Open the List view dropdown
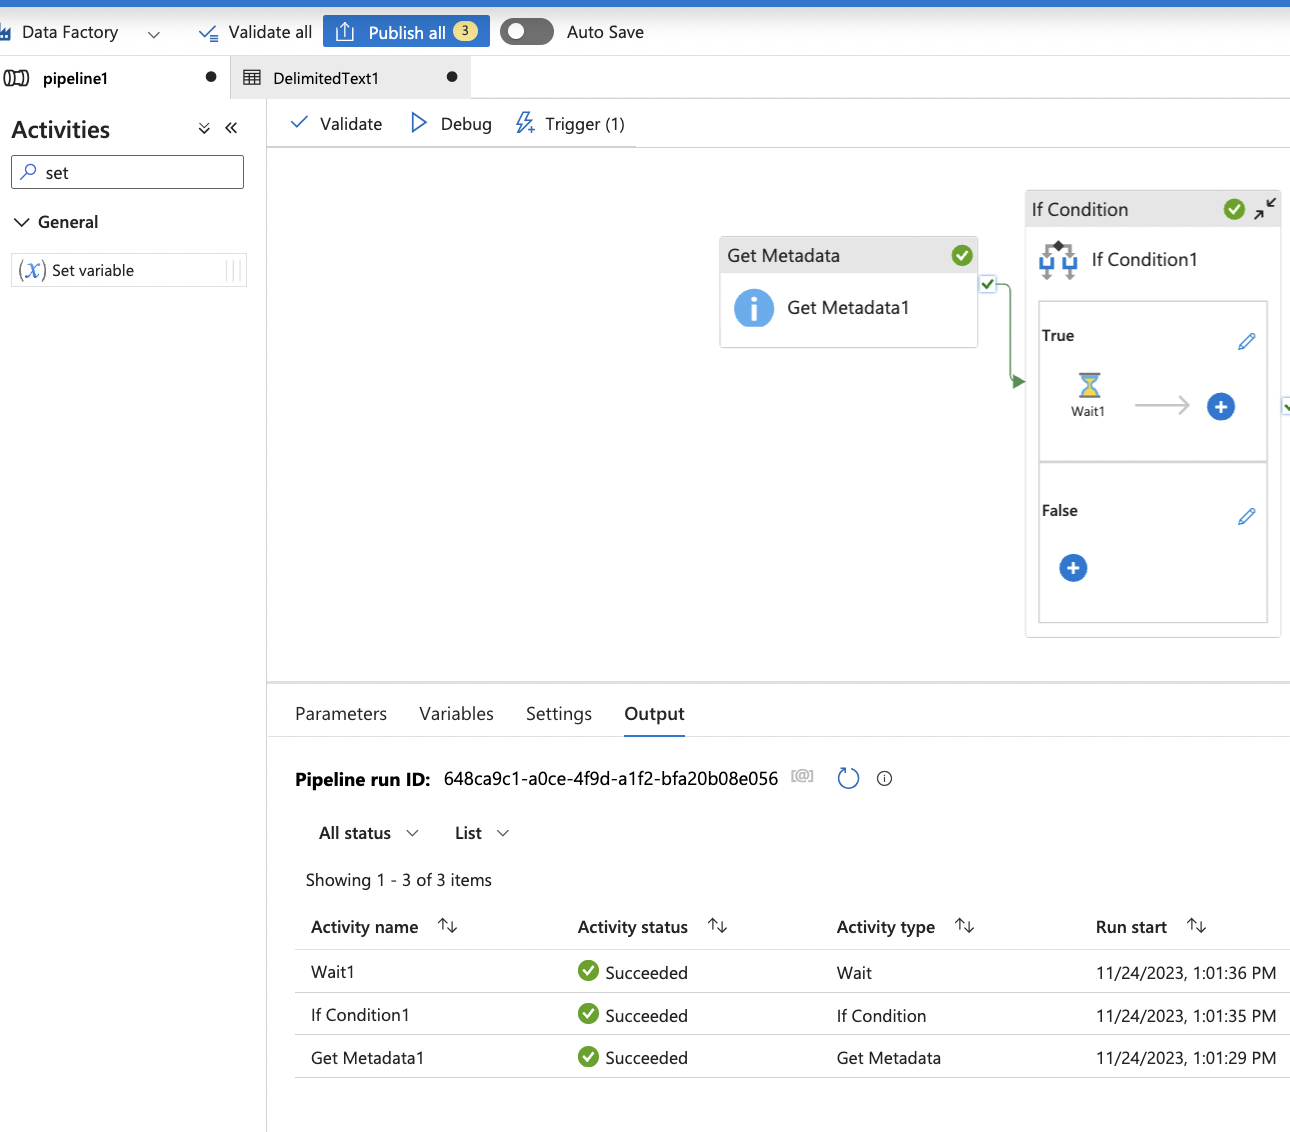 point(482,833)
